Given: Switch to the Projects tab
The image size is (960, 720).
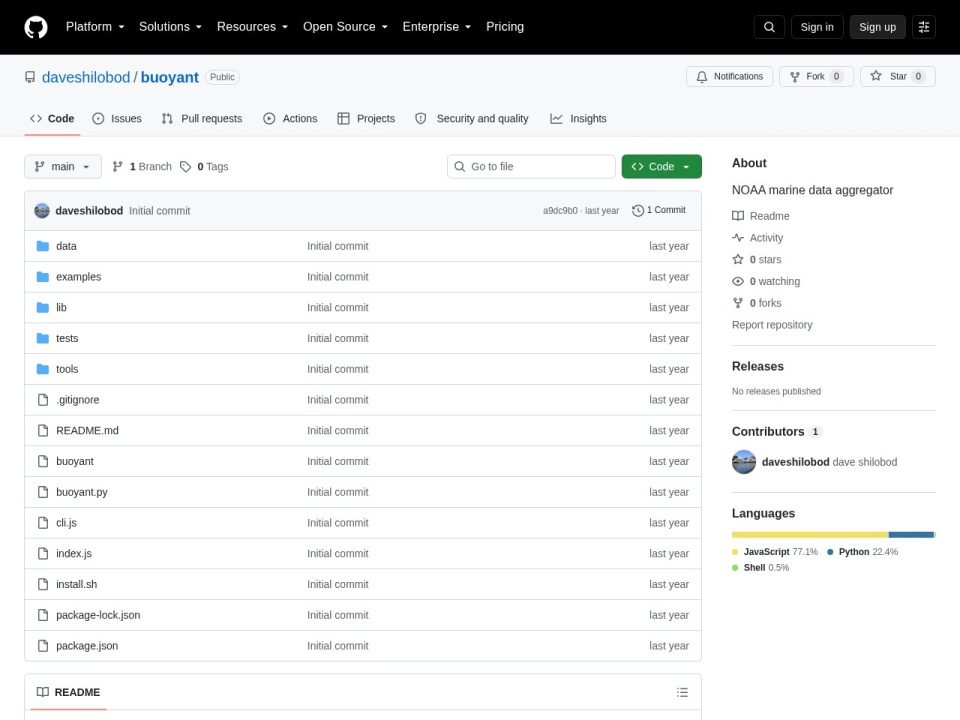Looking at the screenshot, I should click(366, 119).
